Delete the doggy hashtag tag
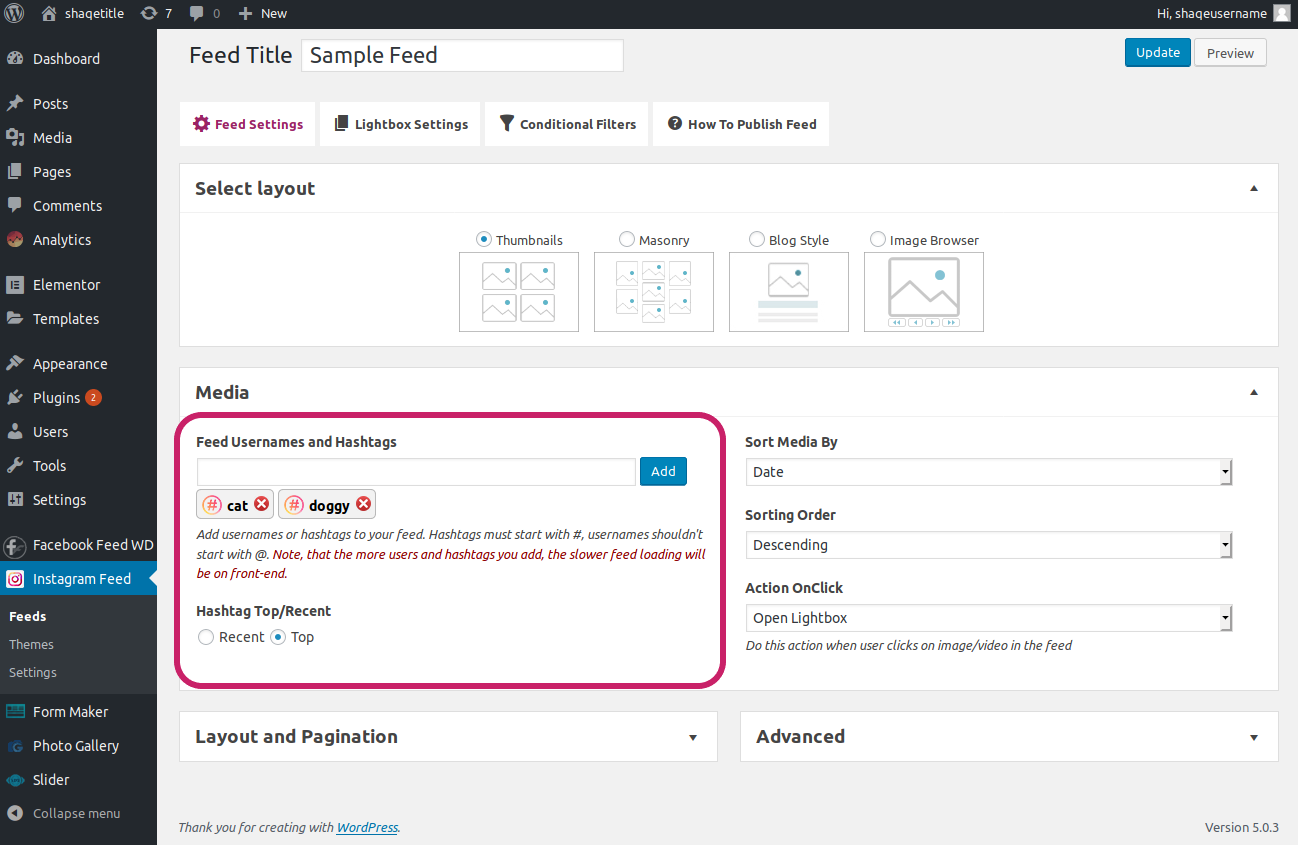The image size is (1298, 845). coord(364,505)
